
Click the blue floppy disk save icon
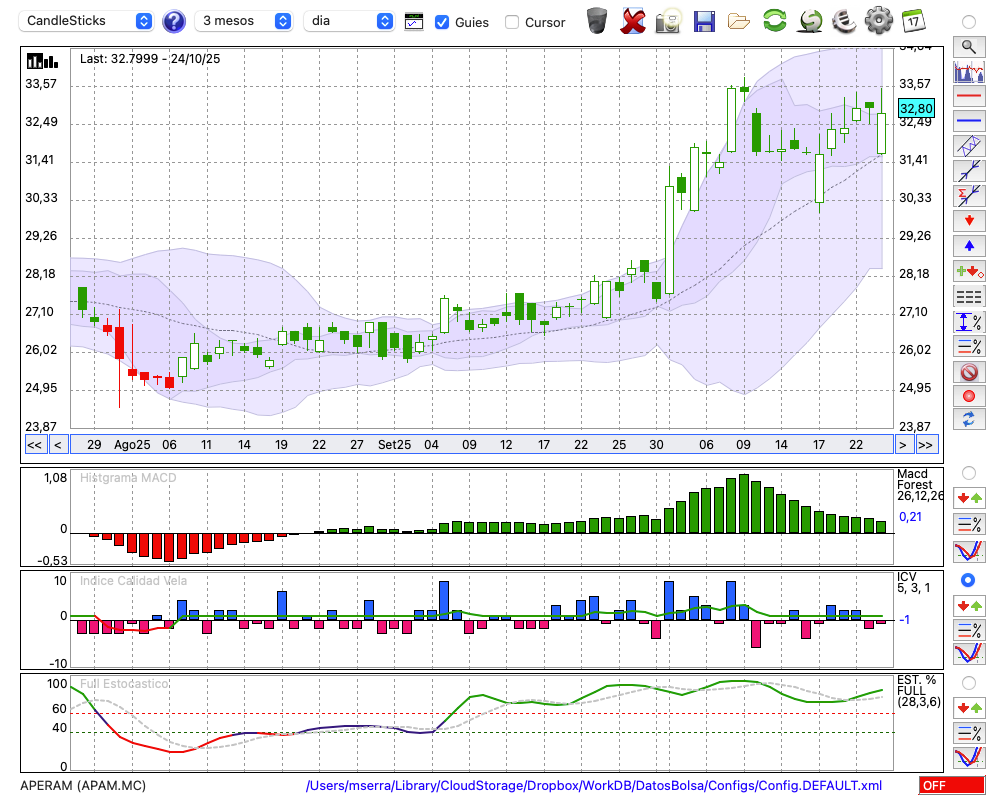(x=704, y=20)
